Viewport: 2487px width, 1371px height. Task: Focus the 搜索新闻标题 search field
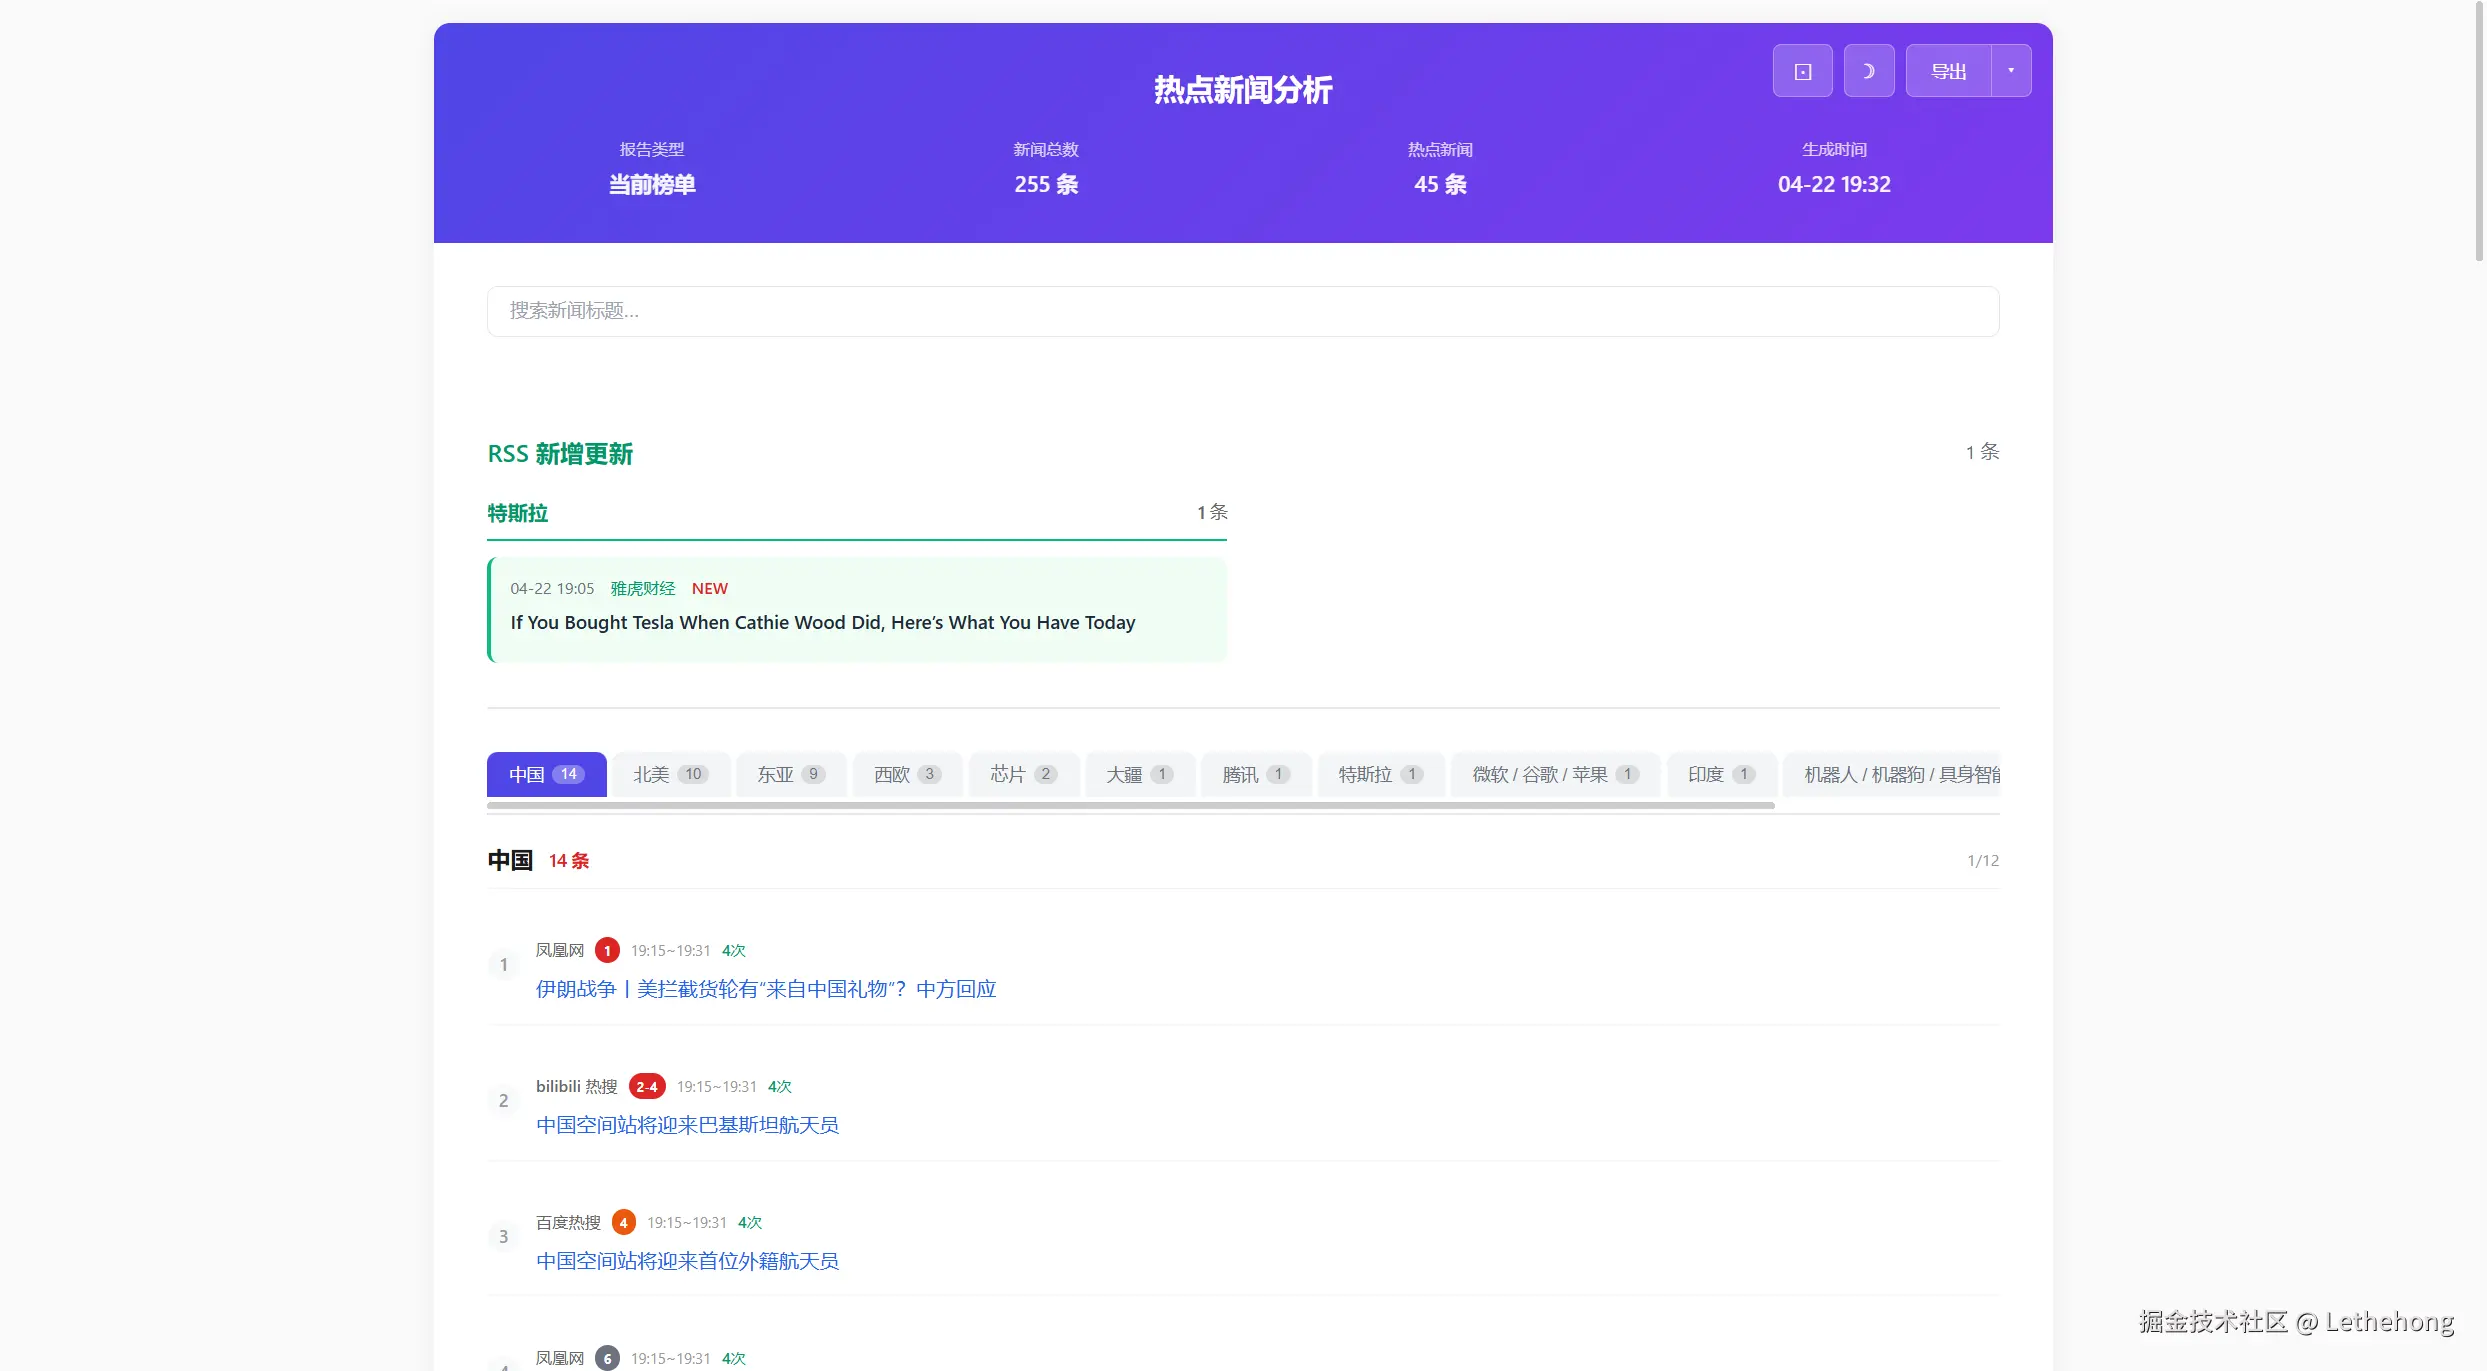point(1242,311)
